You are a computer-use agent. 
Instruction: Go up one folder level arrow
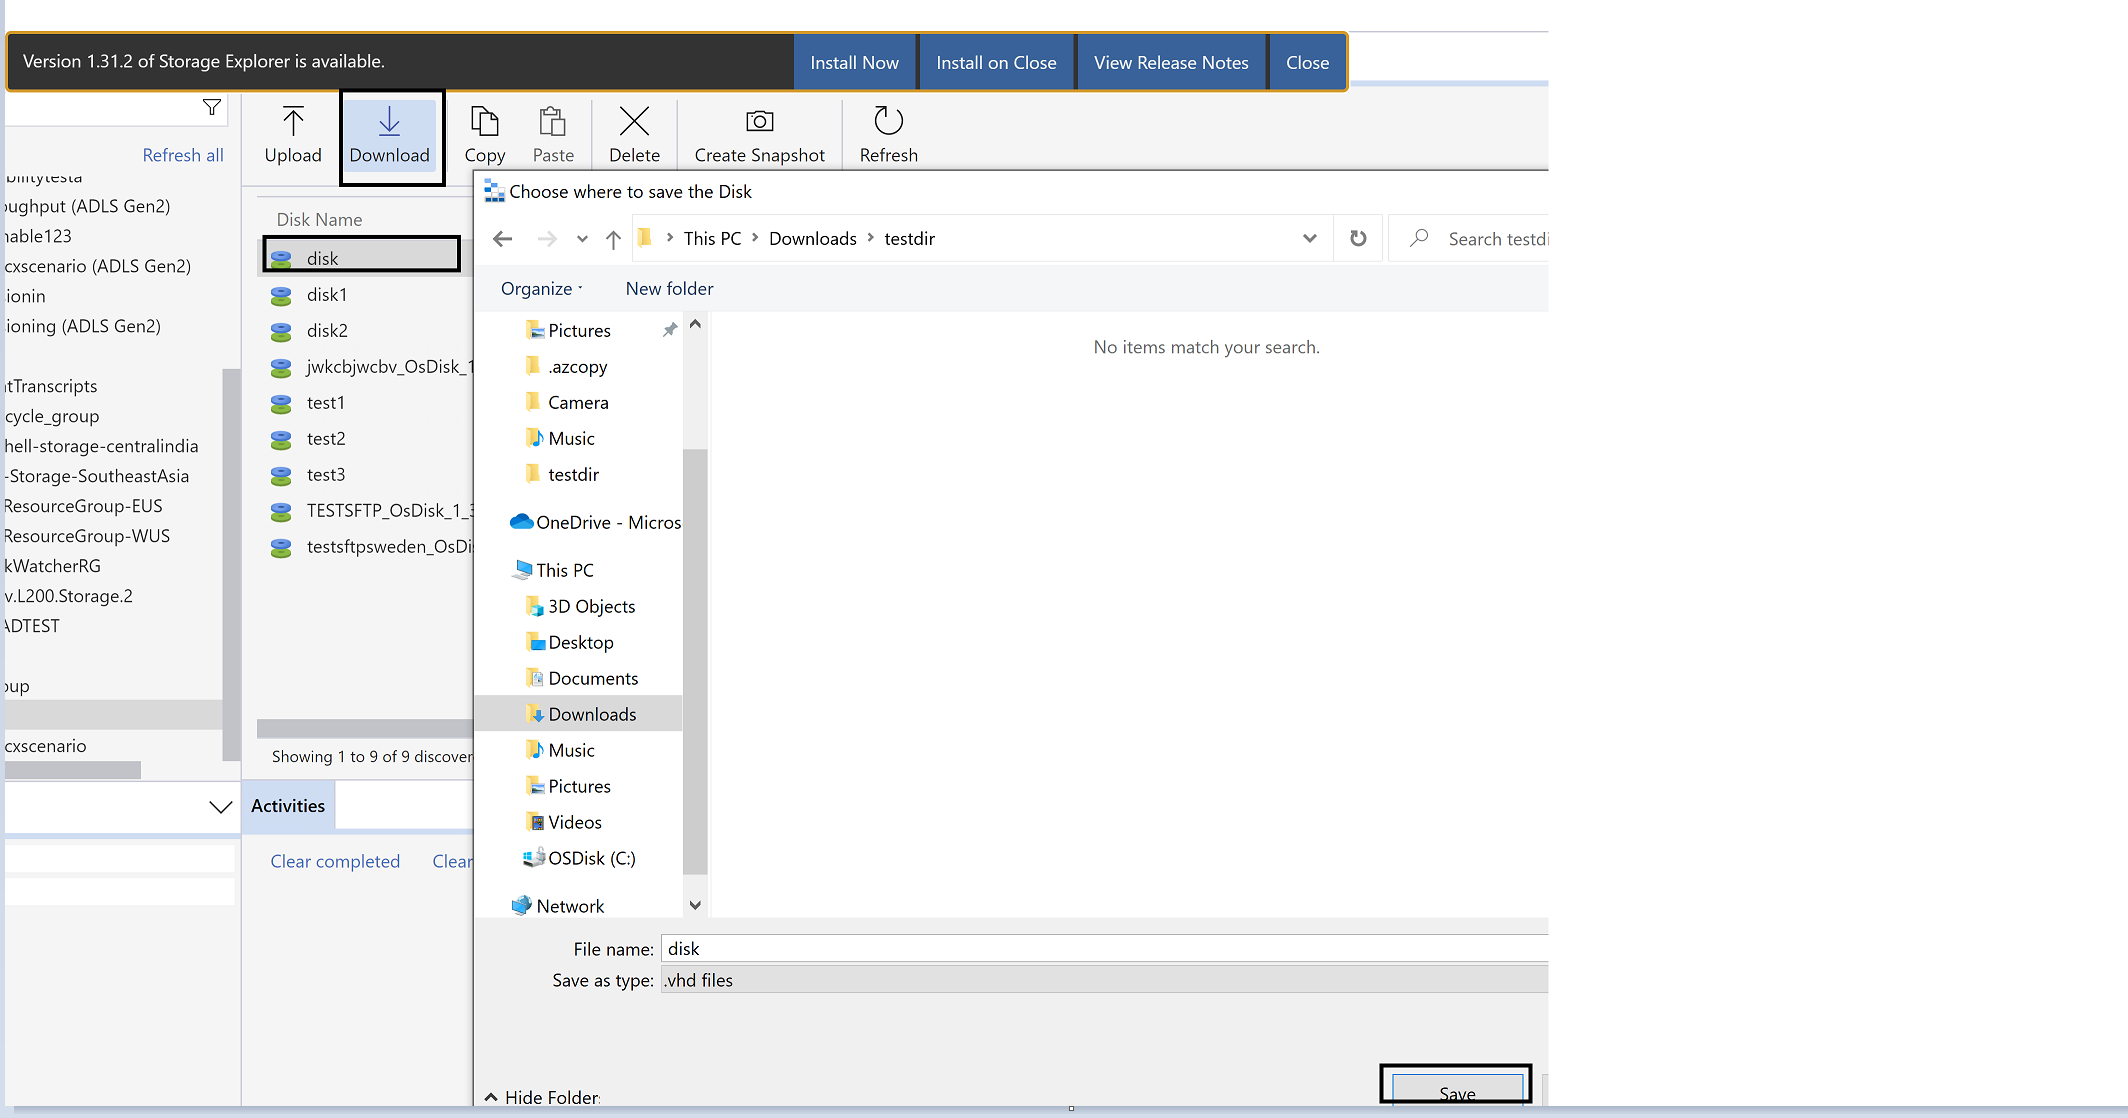pyautogui.click(x=613, y=239)
